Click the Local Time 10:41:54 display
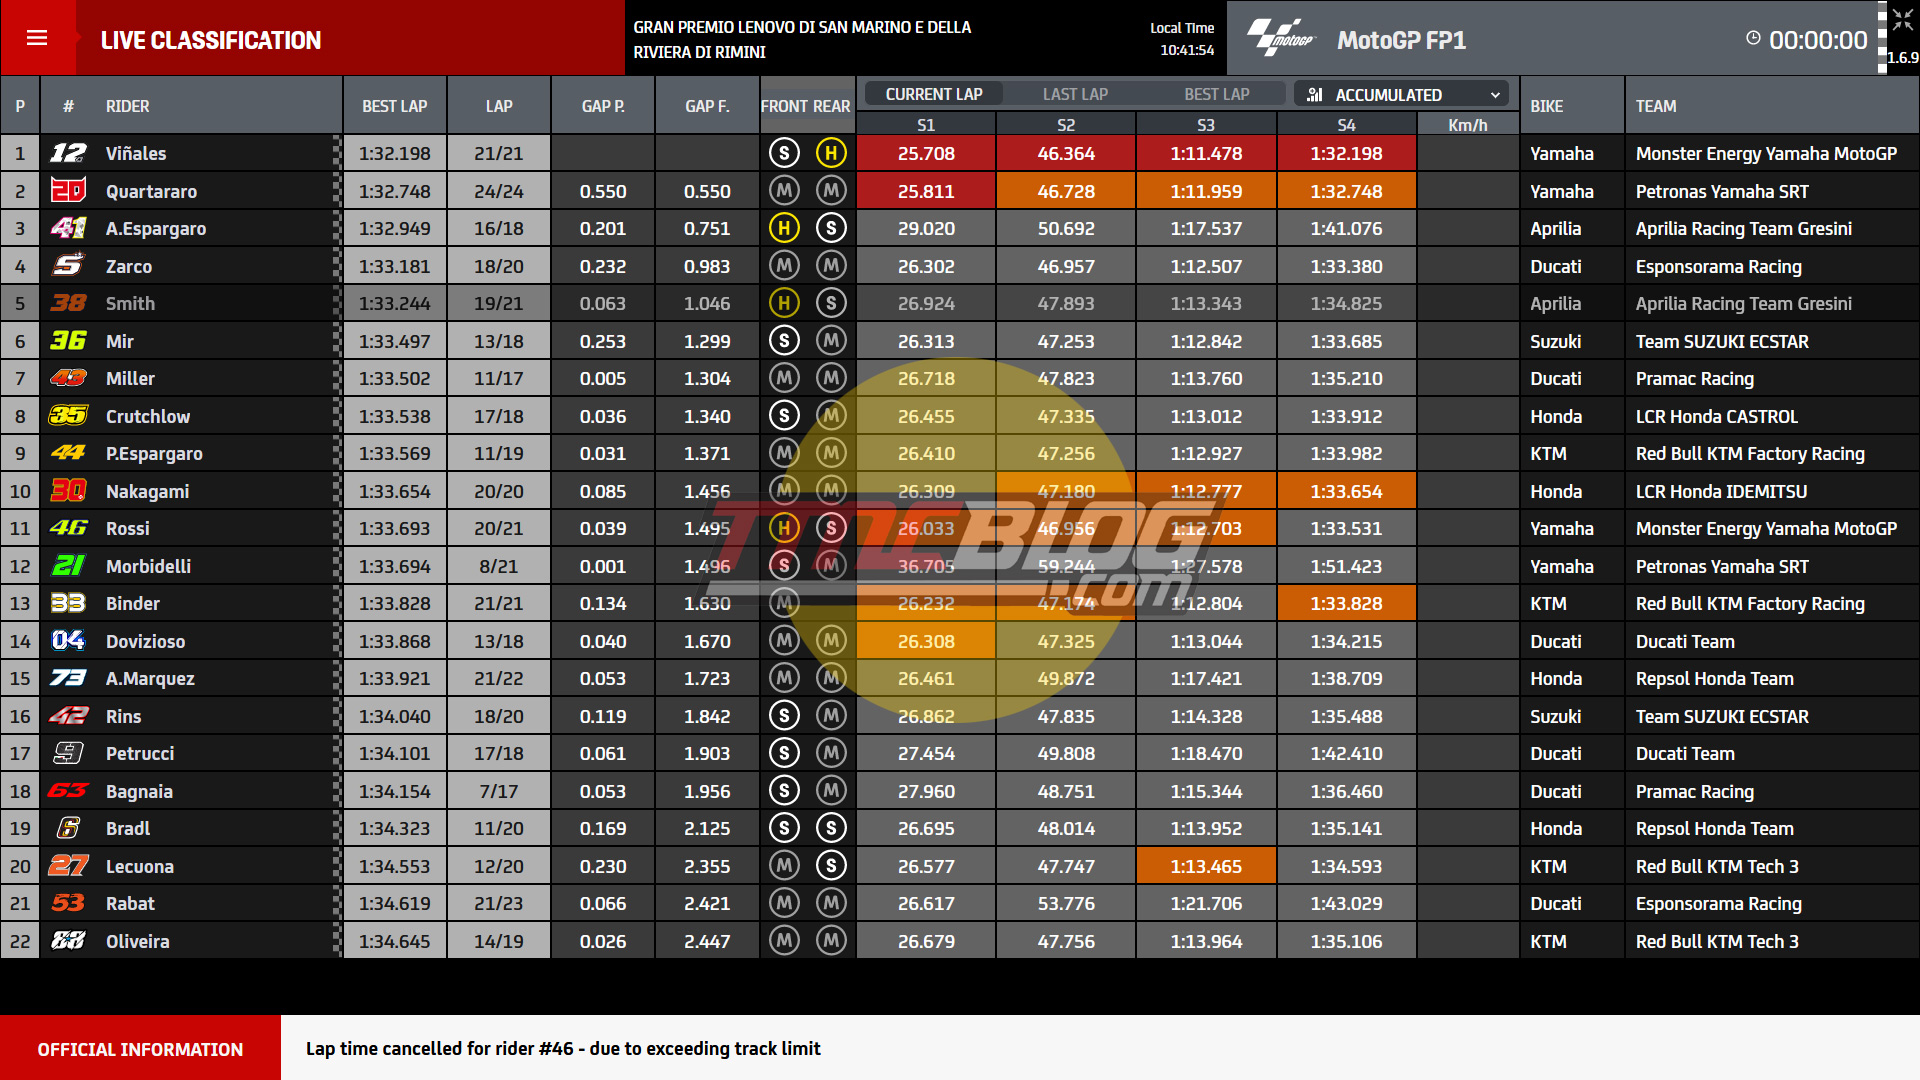 1182,39
